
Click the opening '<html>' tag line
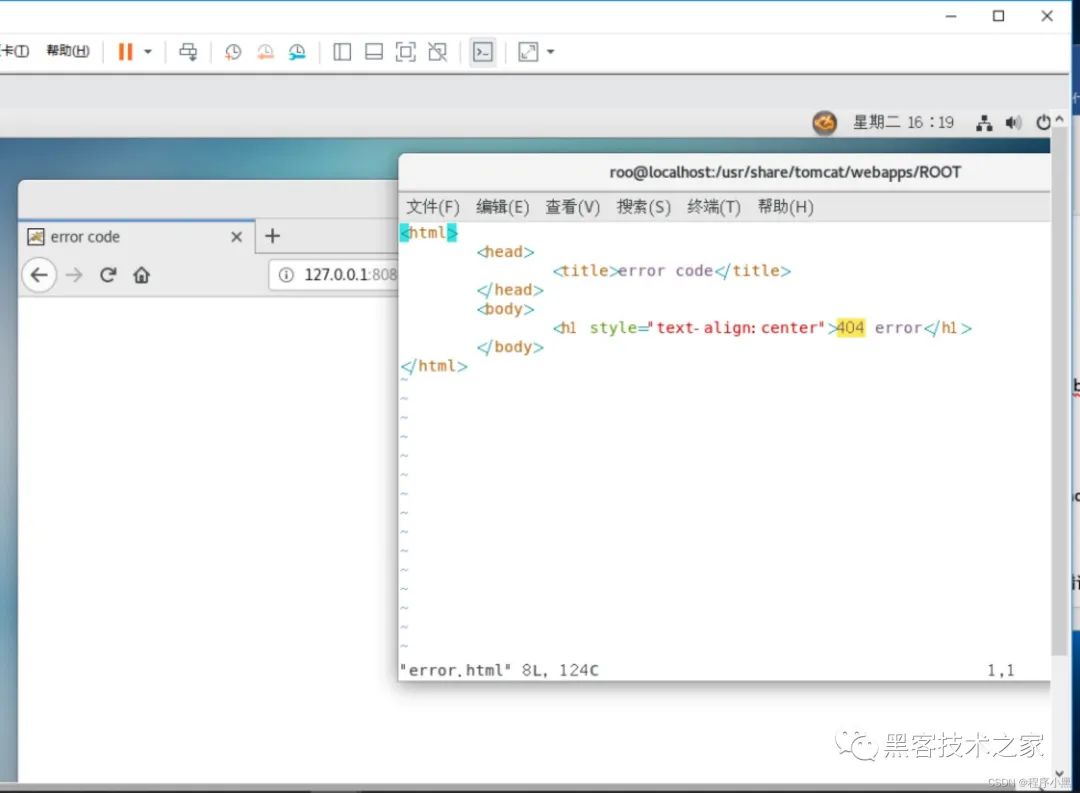click(428, 233)
